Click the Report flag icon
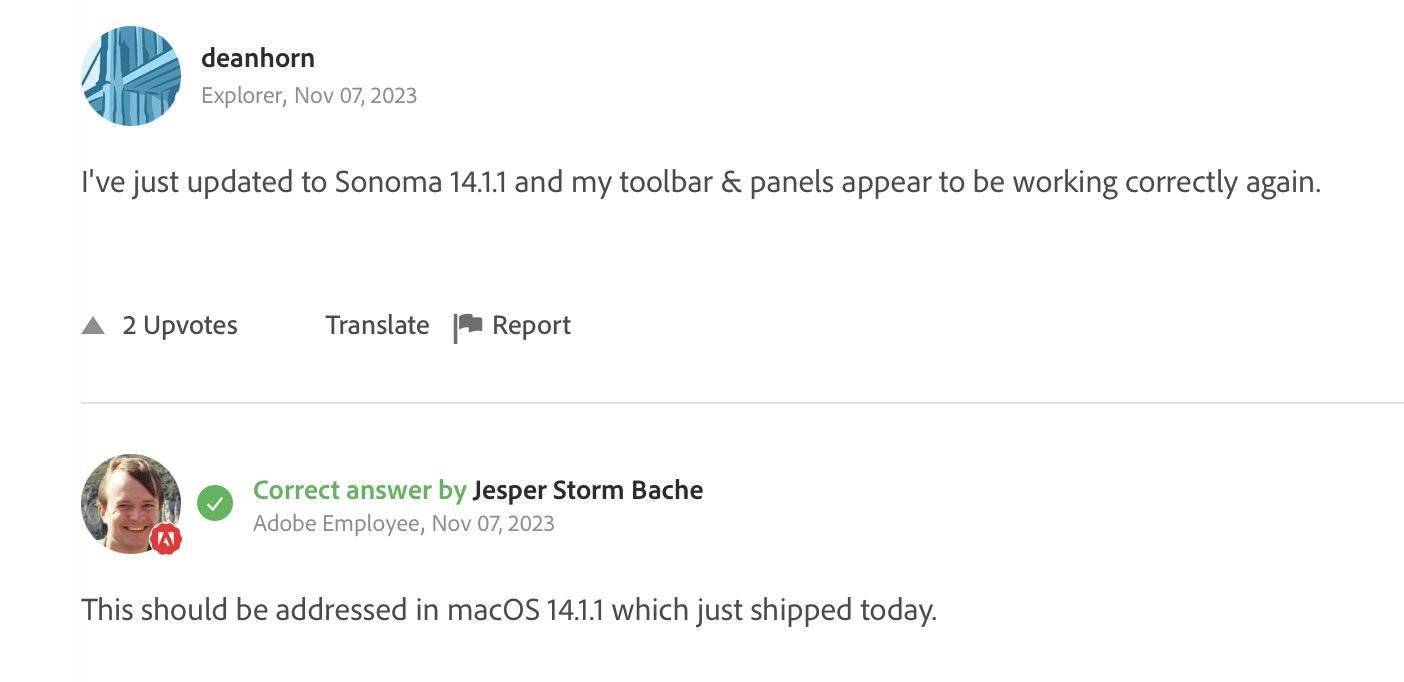This screenshot has height=682, width=1404. pos(468,327)
